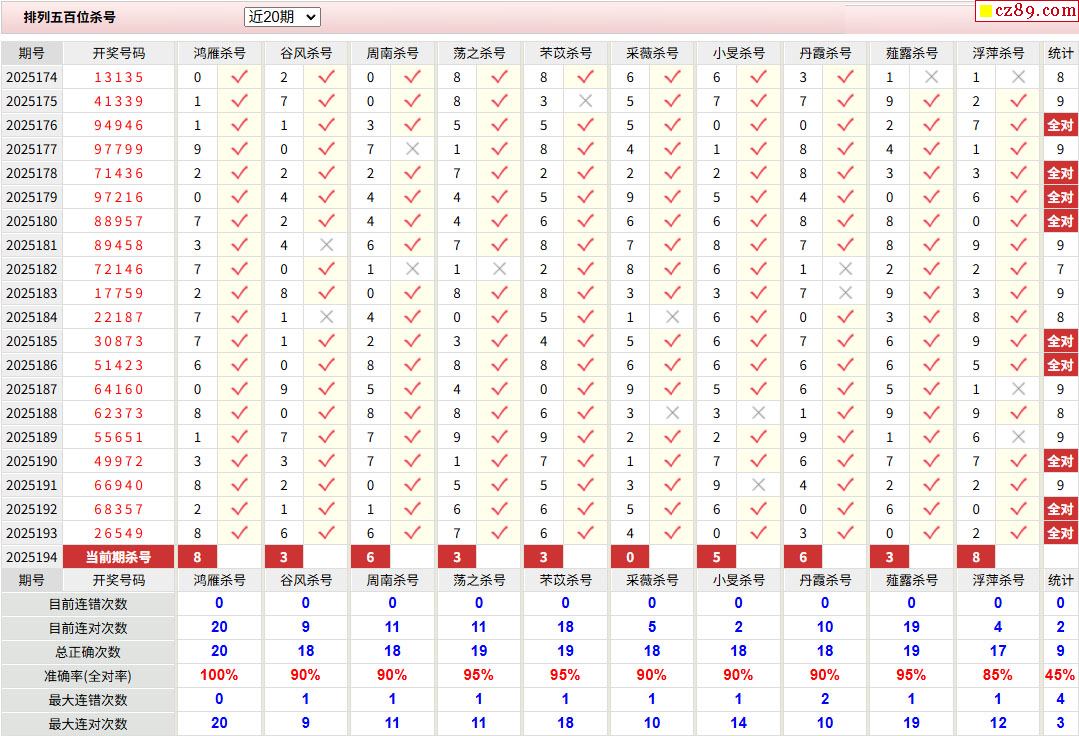Click the grey X in 谷风 column, row 2025181
The image size is (1079, 736).
point(326,245)
